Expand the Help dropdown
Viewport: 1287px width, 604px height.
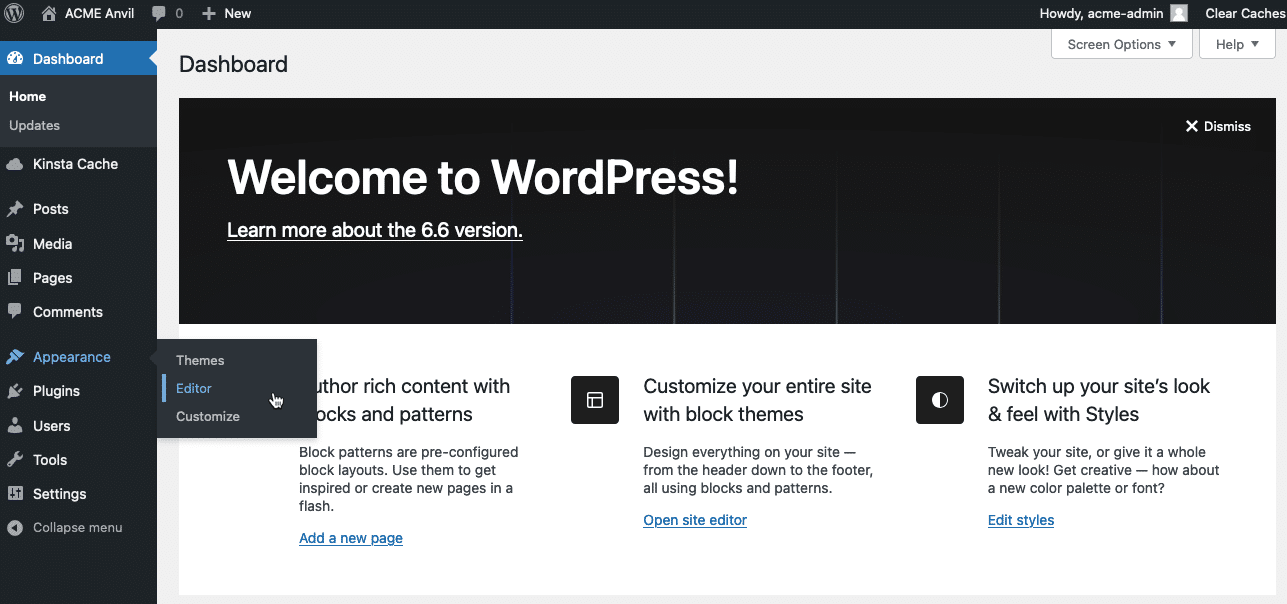click(1237, 44)
